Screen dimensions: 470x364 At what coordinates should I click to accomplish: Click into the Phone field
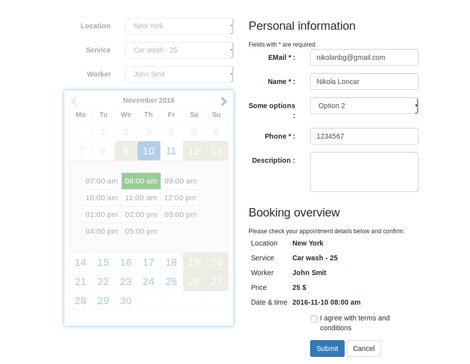click(x=364, y=136)
